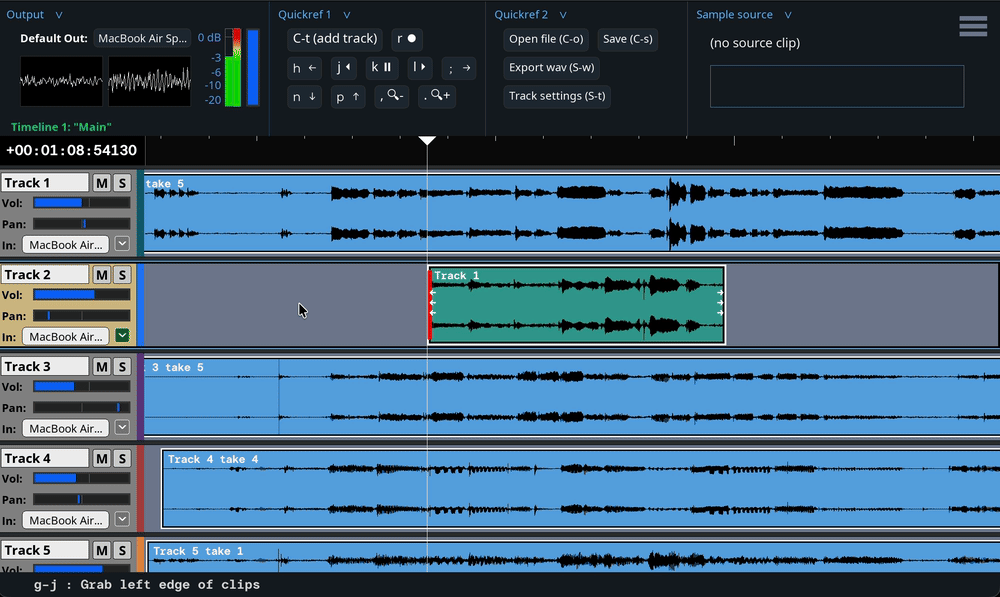
Task: Solo Track 3 using the S button
Action: pos(121,367)
